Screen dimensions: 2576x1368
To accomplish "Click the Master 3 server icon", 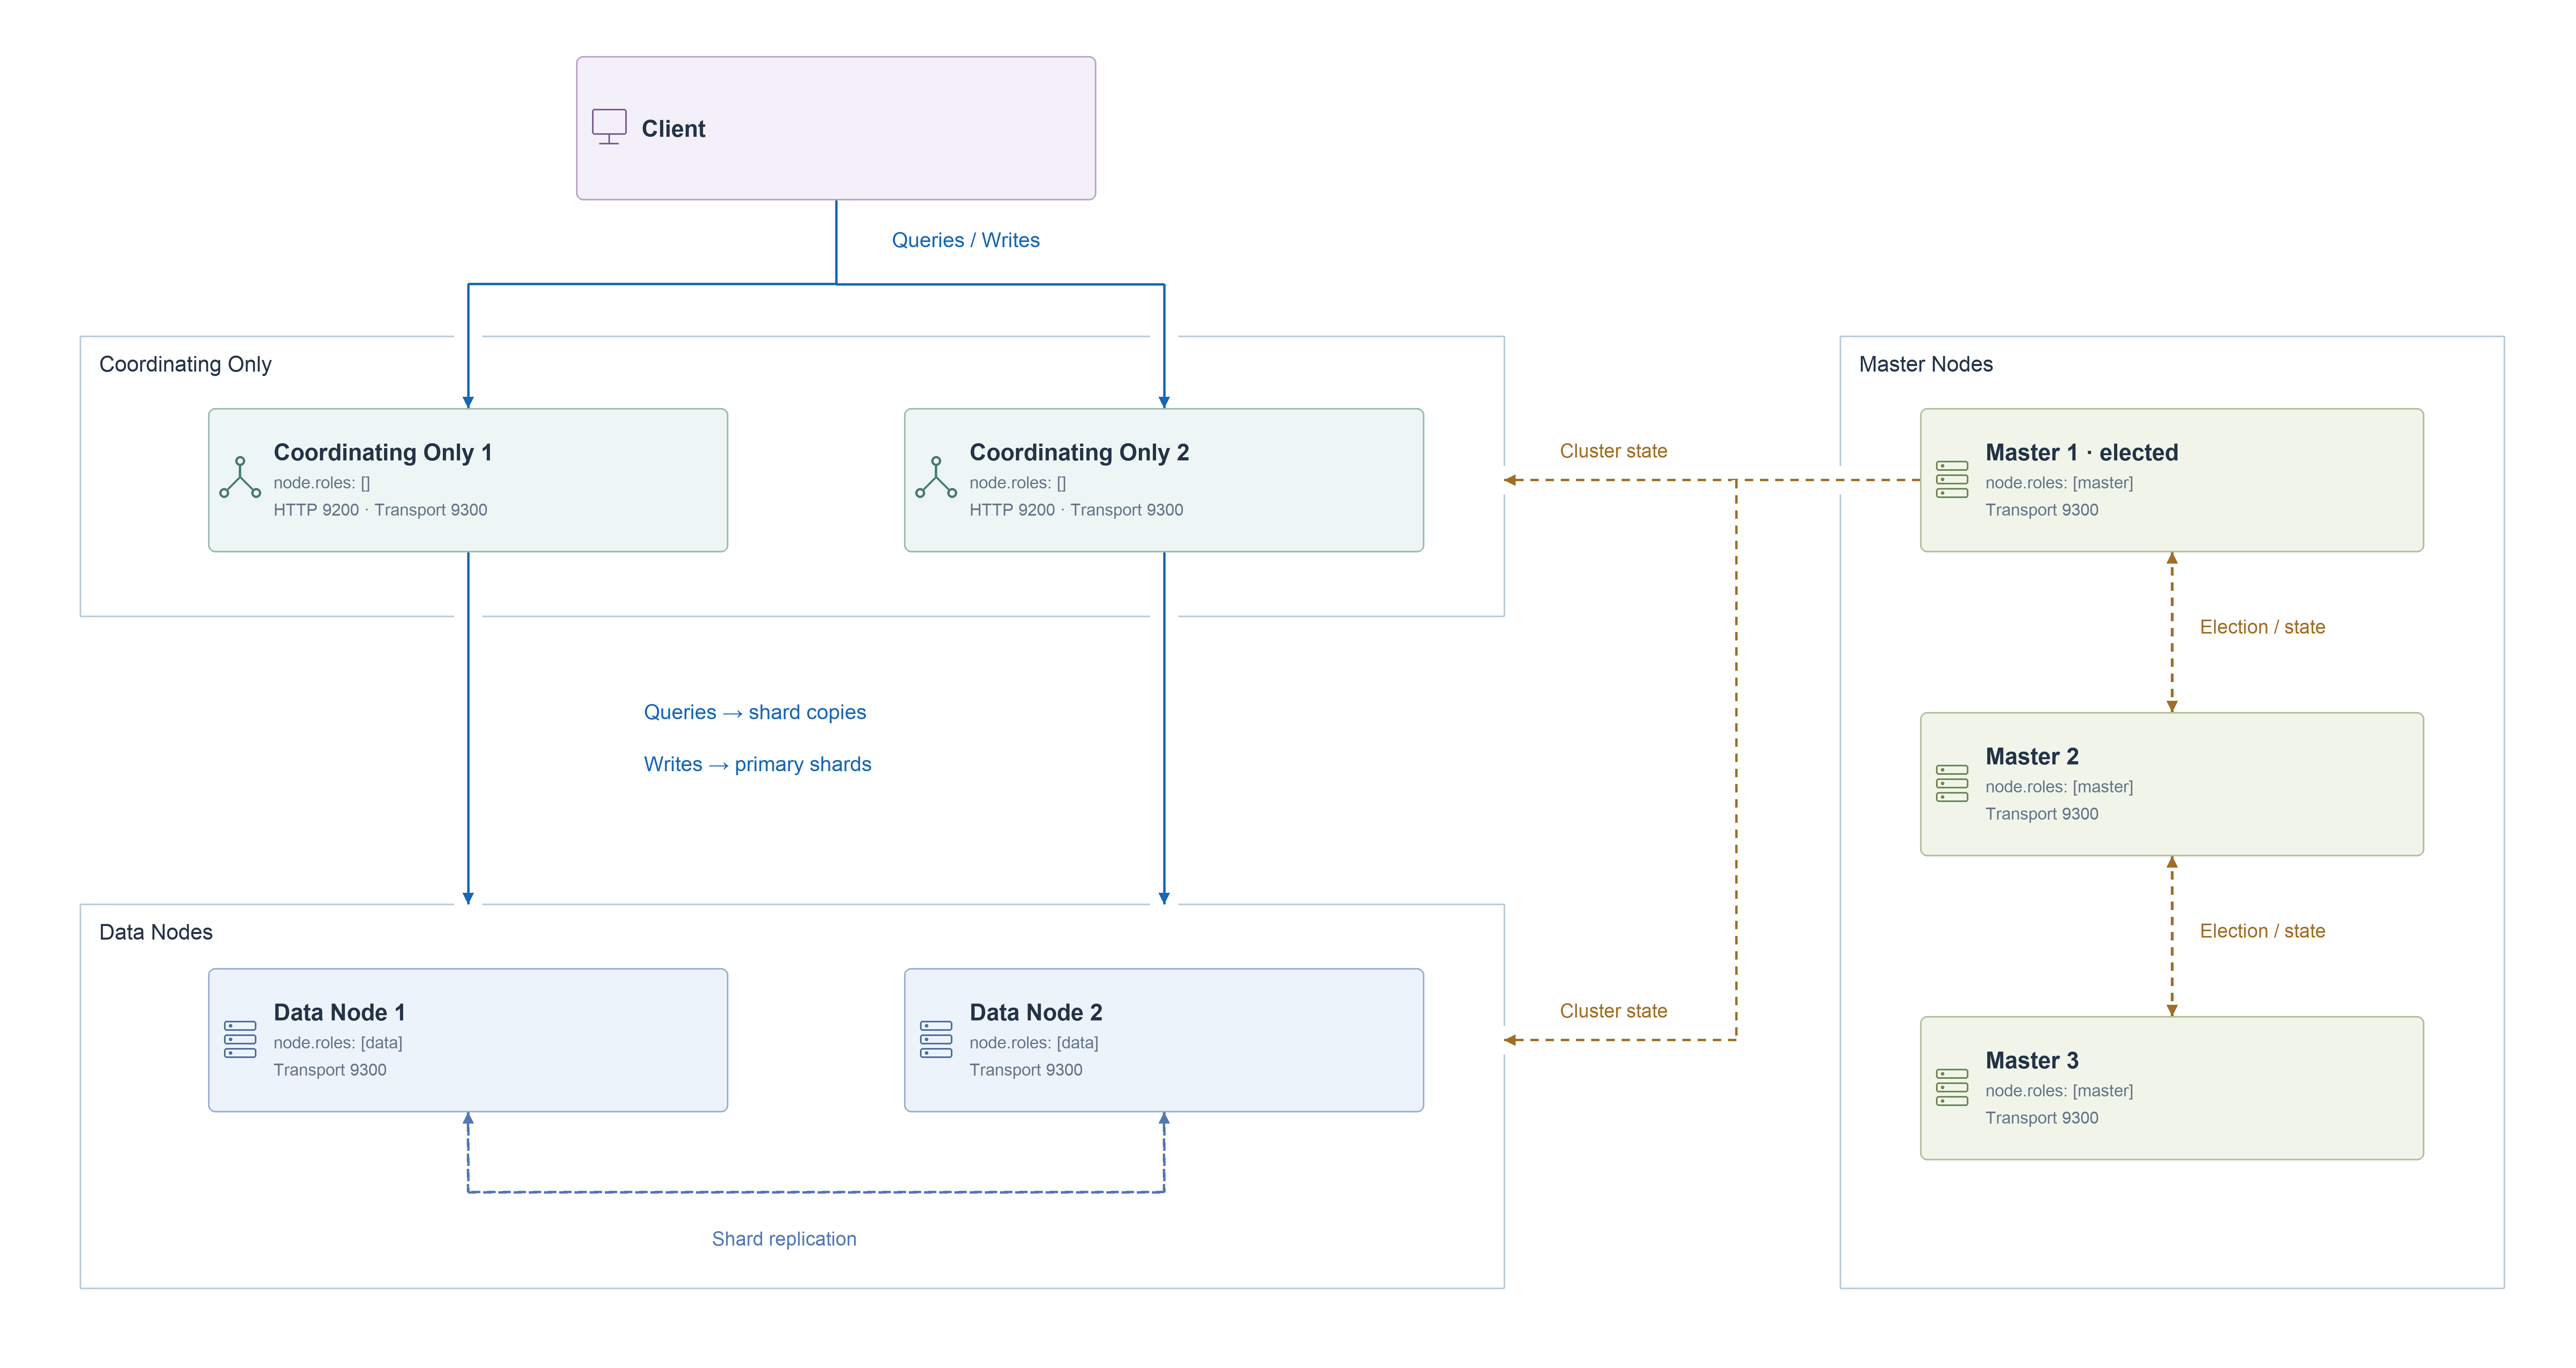I will point(1952,1087).
